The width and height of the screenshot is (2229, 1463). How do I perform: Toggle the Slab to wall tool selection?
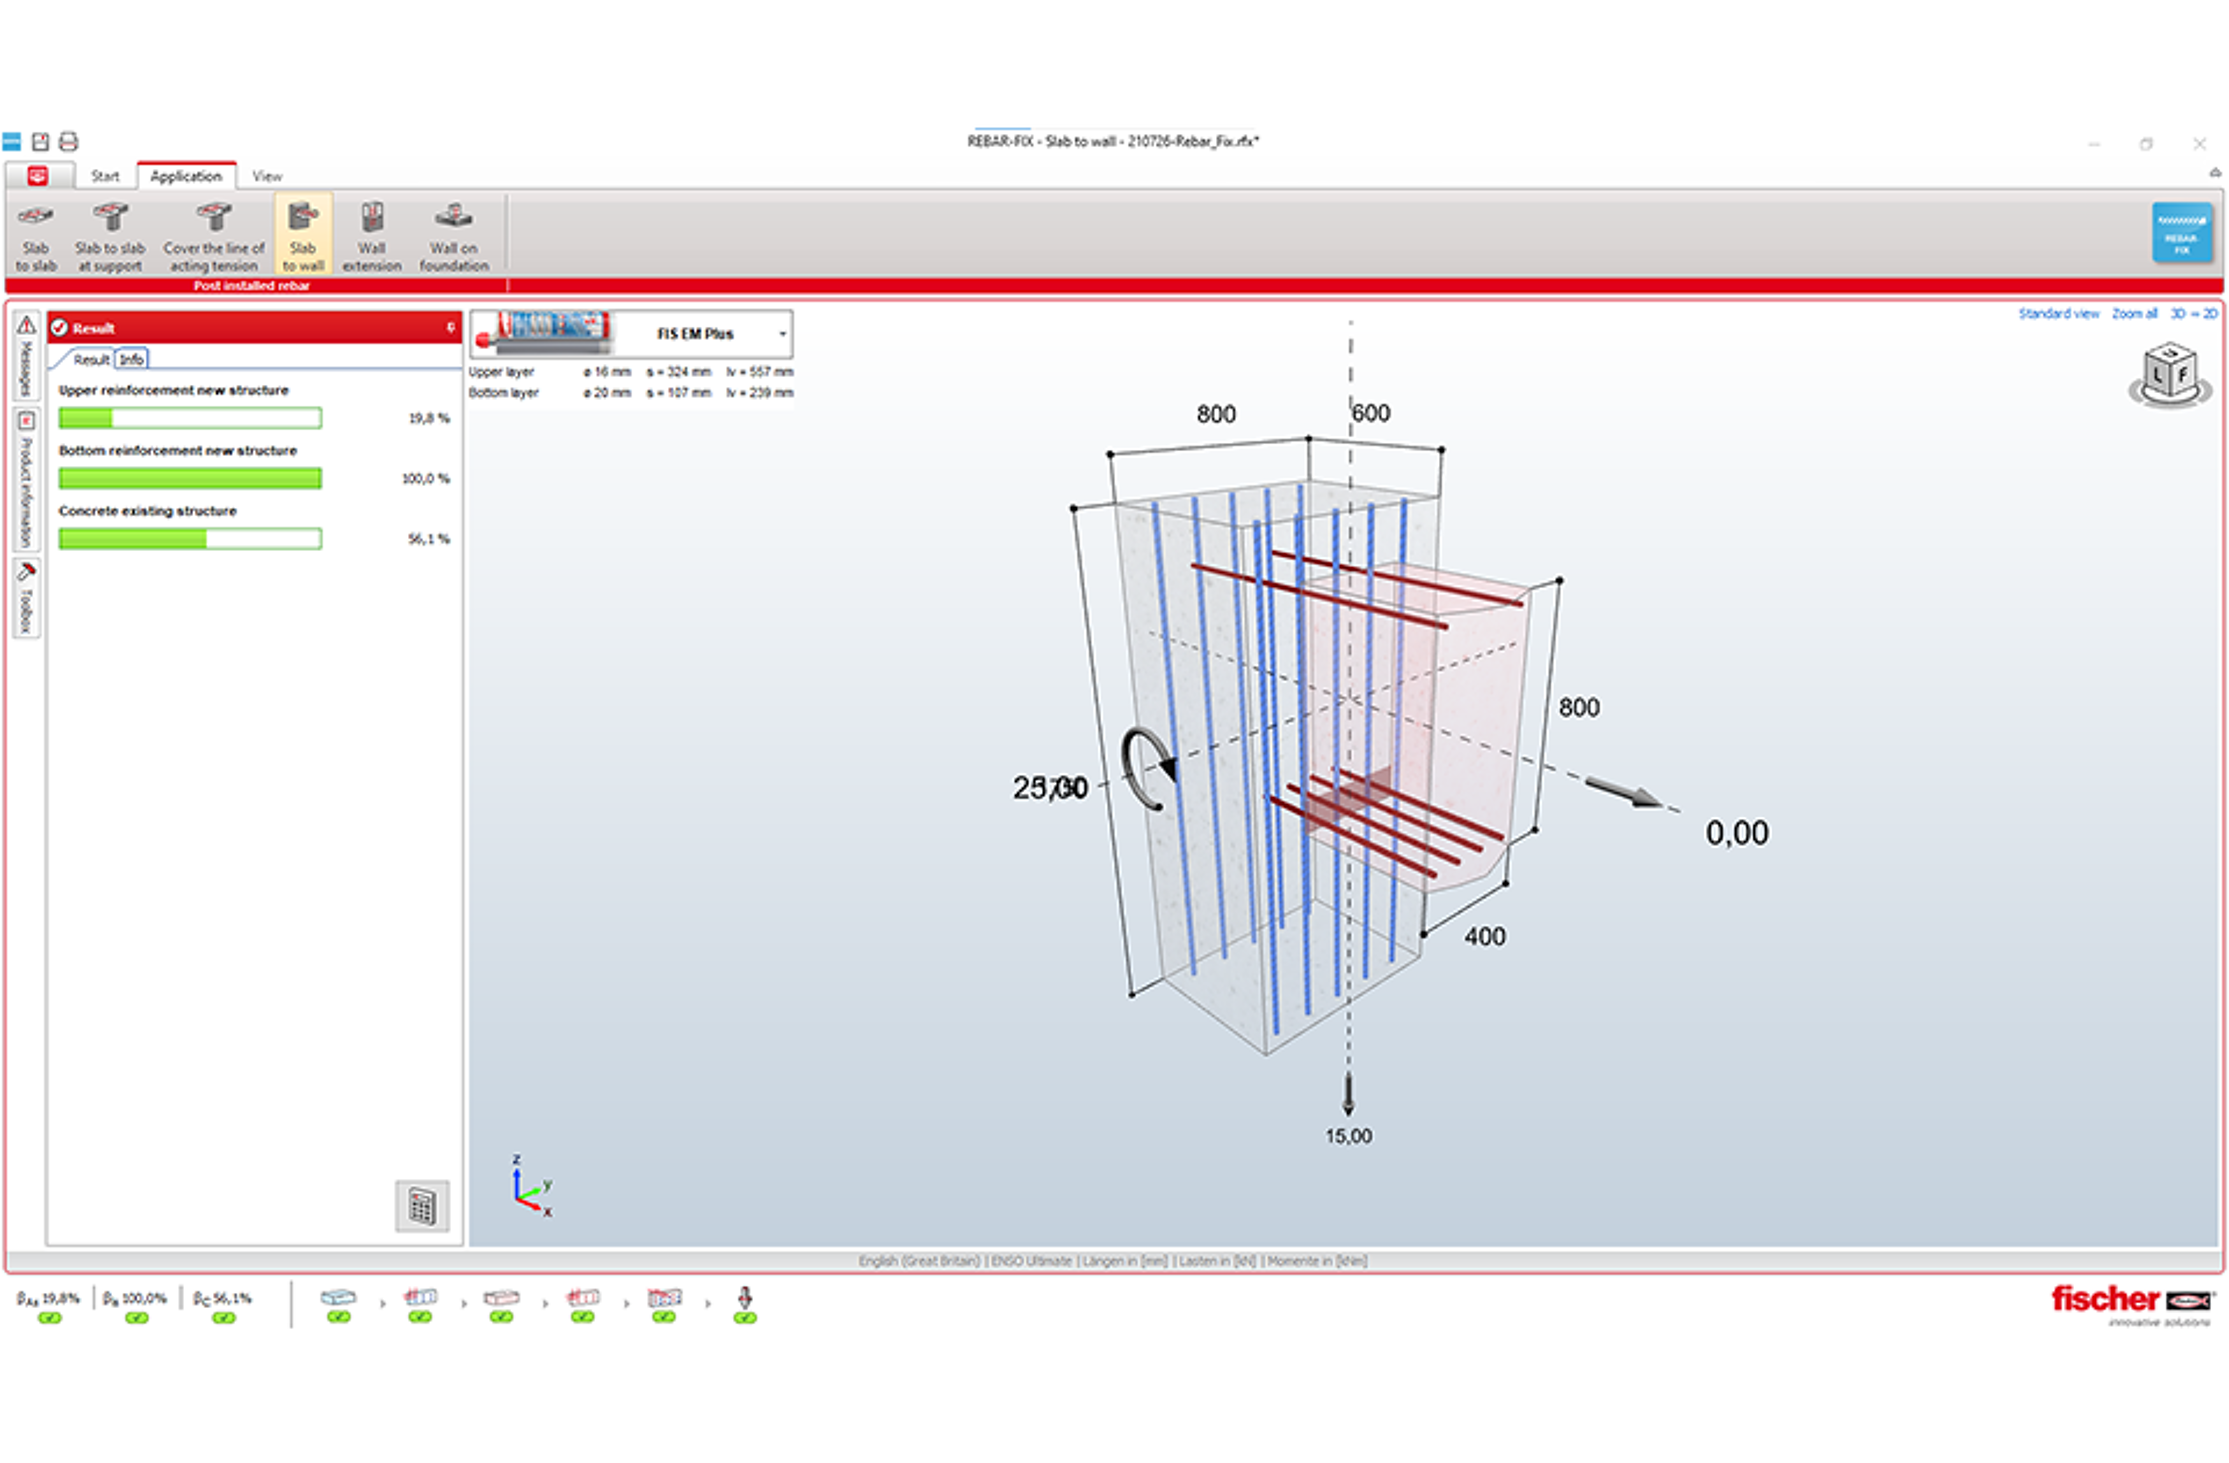[x=302, y=235]
